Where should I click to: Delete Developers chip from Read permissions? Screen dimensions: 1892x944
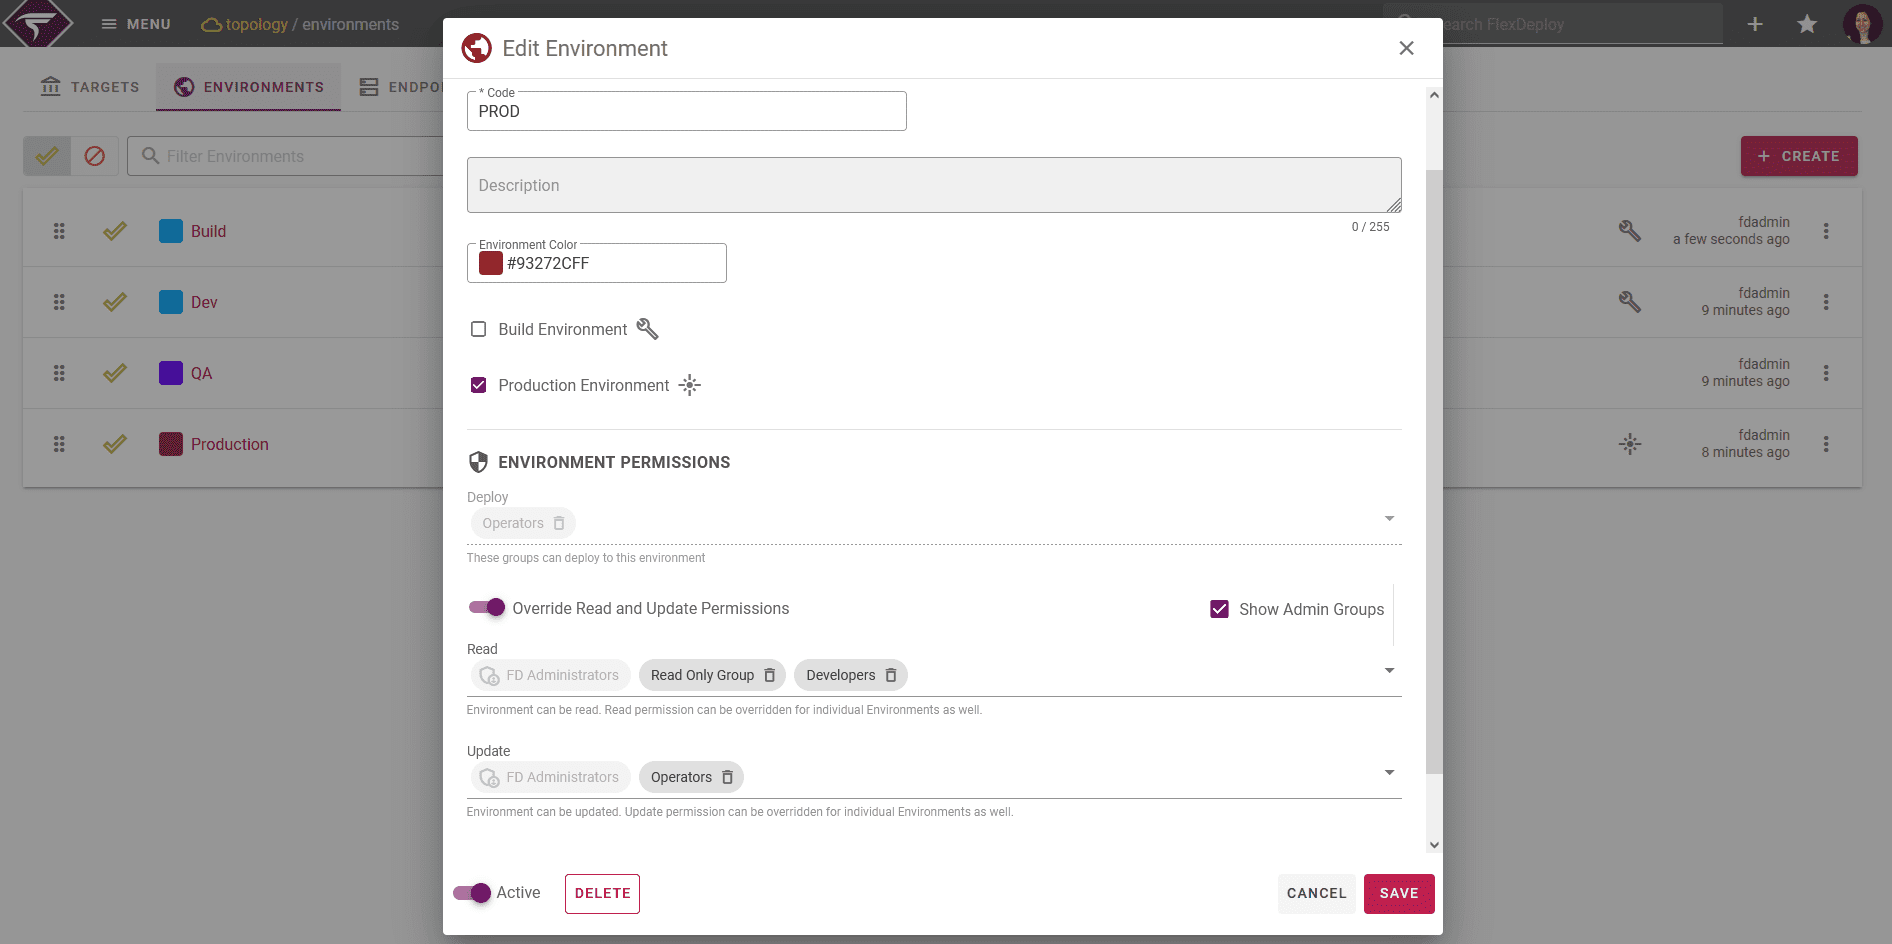pyautogui.click(x=891, y=675)
